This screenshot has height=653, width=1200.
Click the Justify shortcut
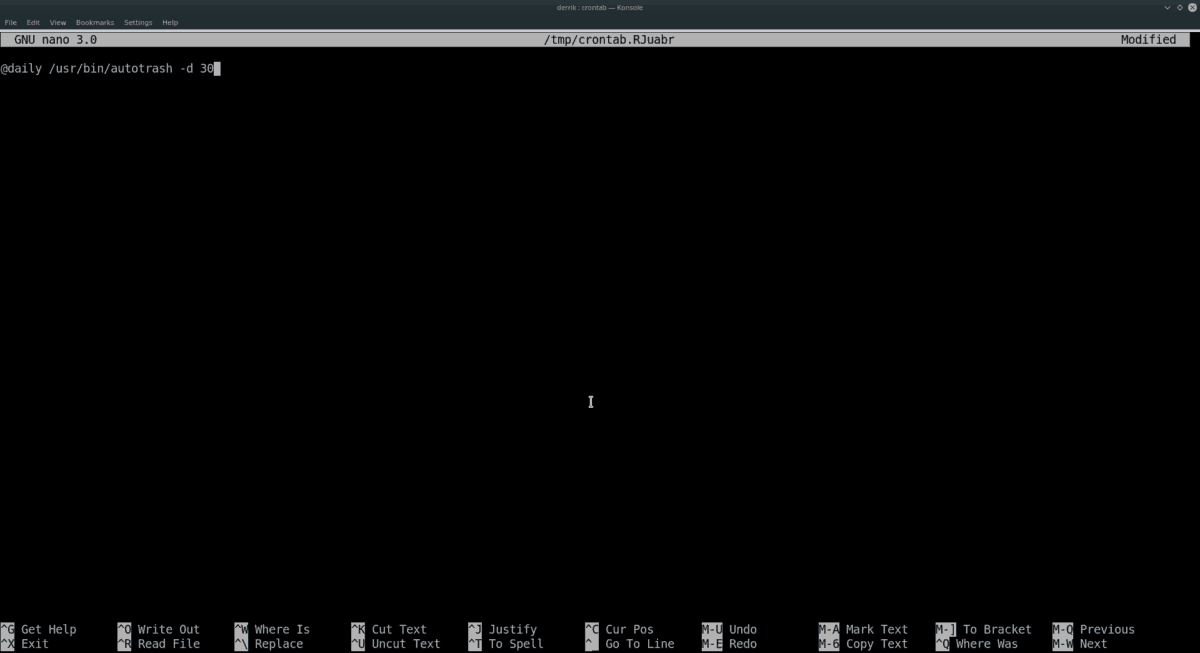pos(512,629)
